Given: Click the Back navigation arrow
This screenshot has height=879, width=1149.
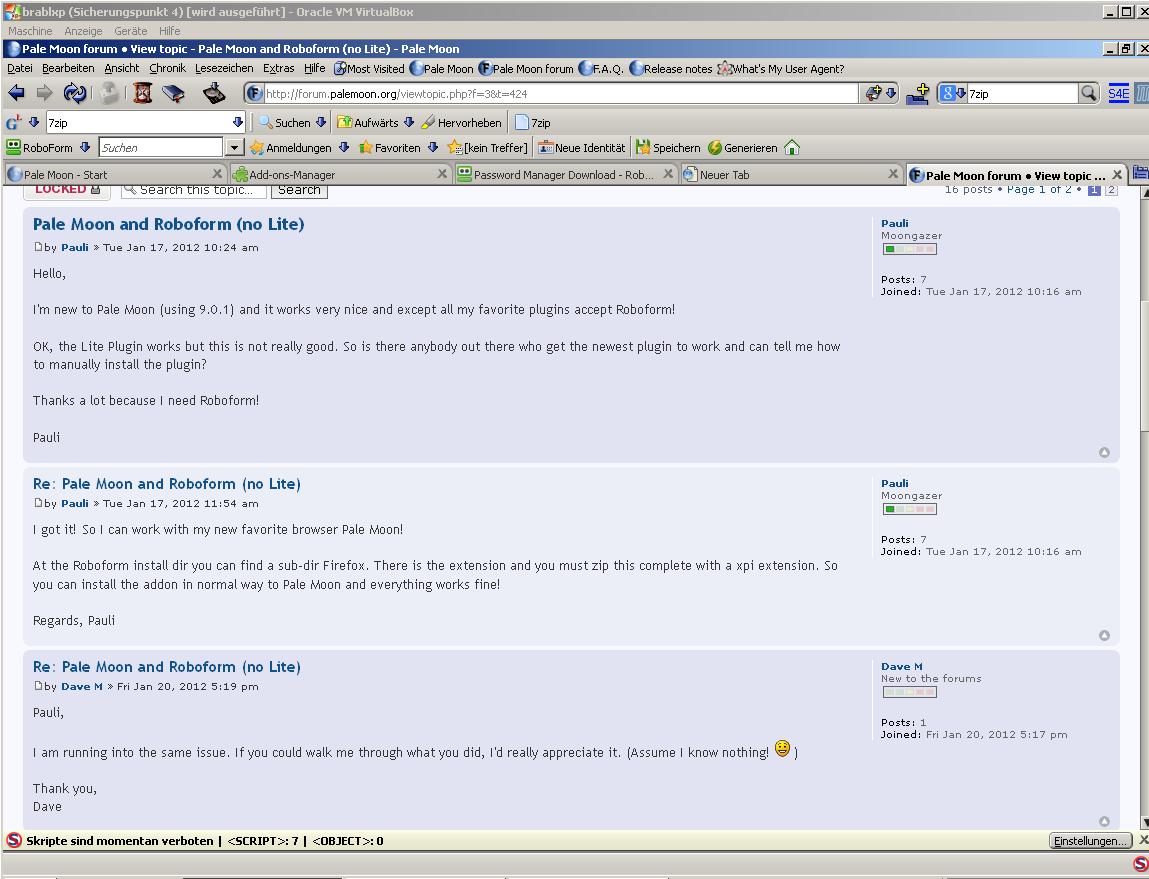Looking at the screenshot, I should pos(16,94).
